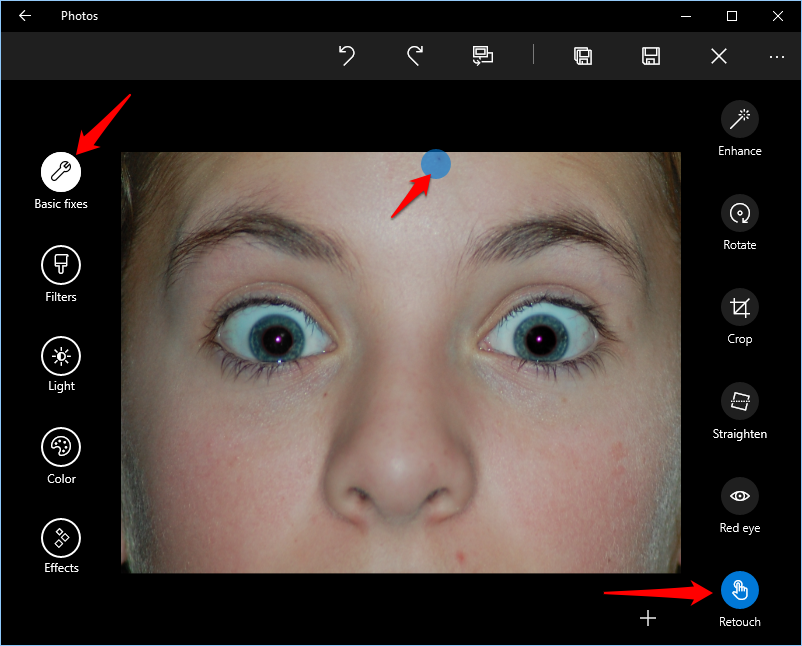Image resolution: width=802 pixels, height=646 pixels.
Task: Open the Light adjustment tool
Action: [60, 355]
